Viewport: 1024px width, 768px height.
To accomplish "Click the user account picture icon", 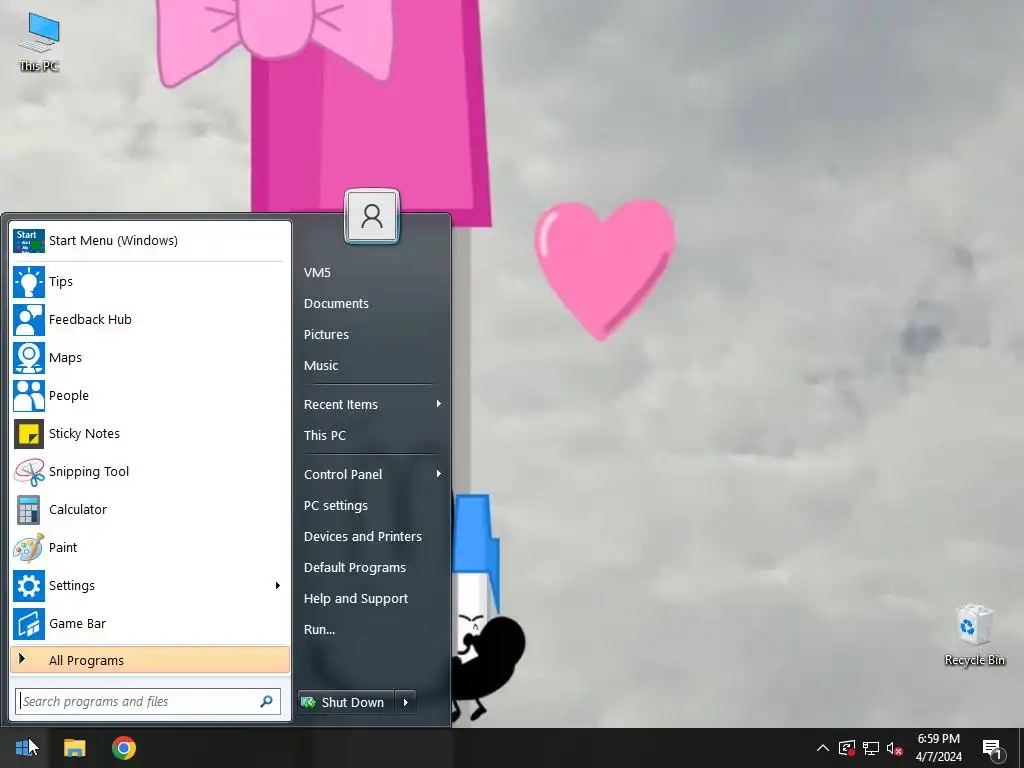I will click(372, 216).
